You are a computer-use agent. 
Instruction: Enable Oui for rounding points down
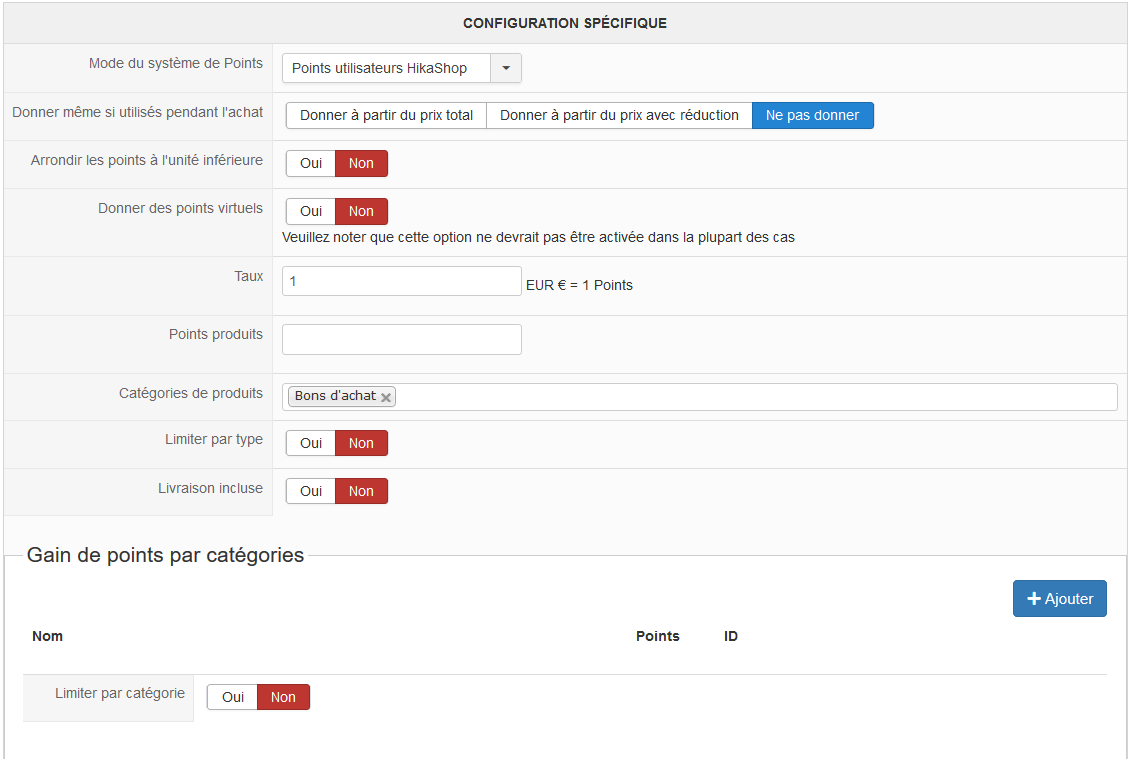pos(311,164)
